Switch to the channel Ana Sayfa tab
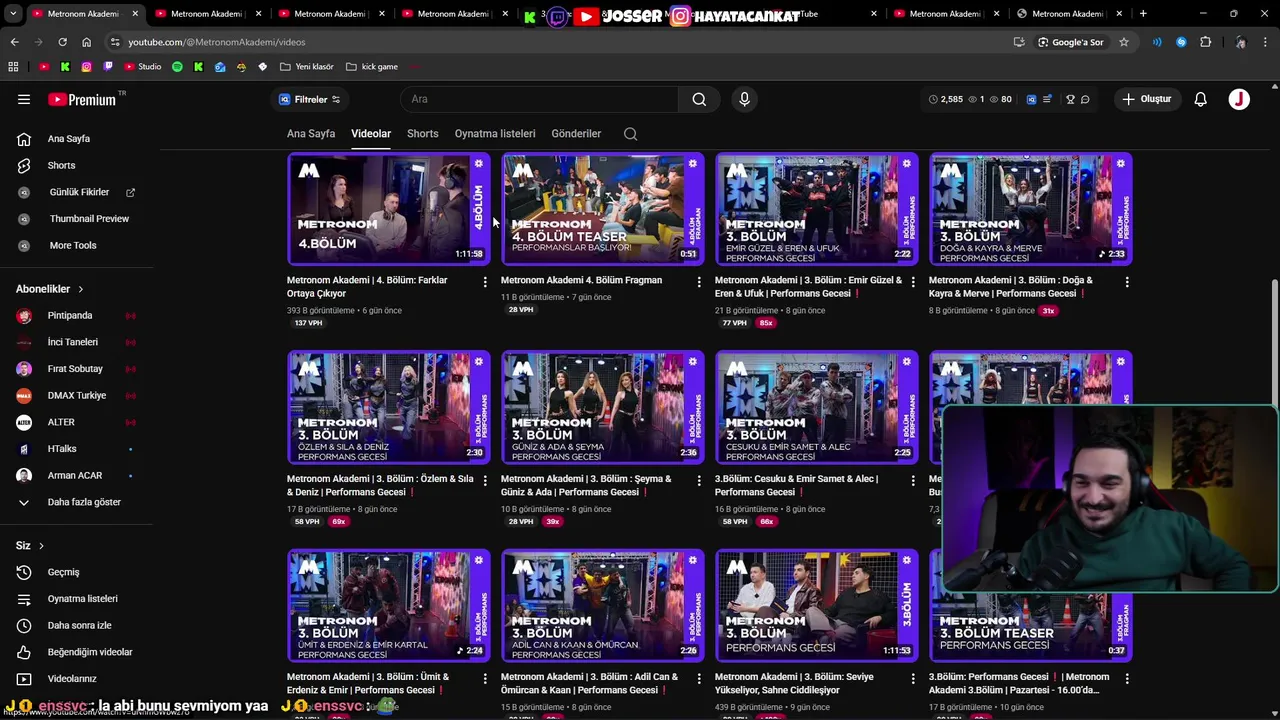Image resolution: width=1280 pixels, height=720 pixels. (x=311, y=133)
